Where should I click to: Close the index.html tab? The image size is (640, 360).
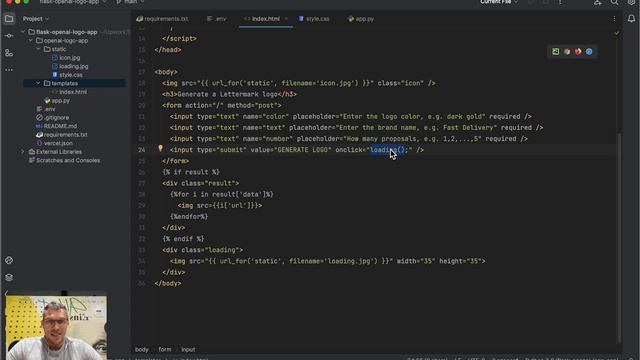point(286,19)
